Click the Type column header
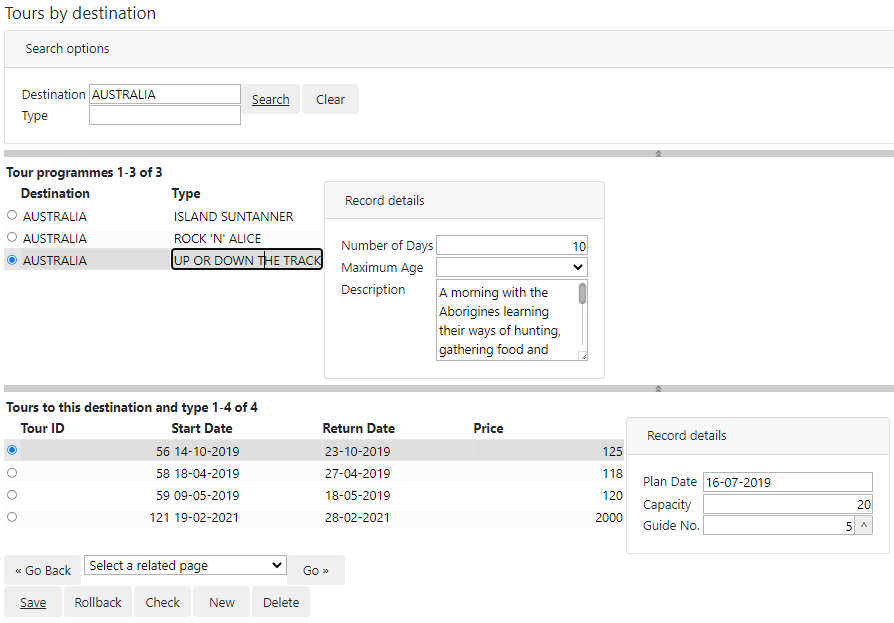The image size is (894, 623). (x=186, y=194)
